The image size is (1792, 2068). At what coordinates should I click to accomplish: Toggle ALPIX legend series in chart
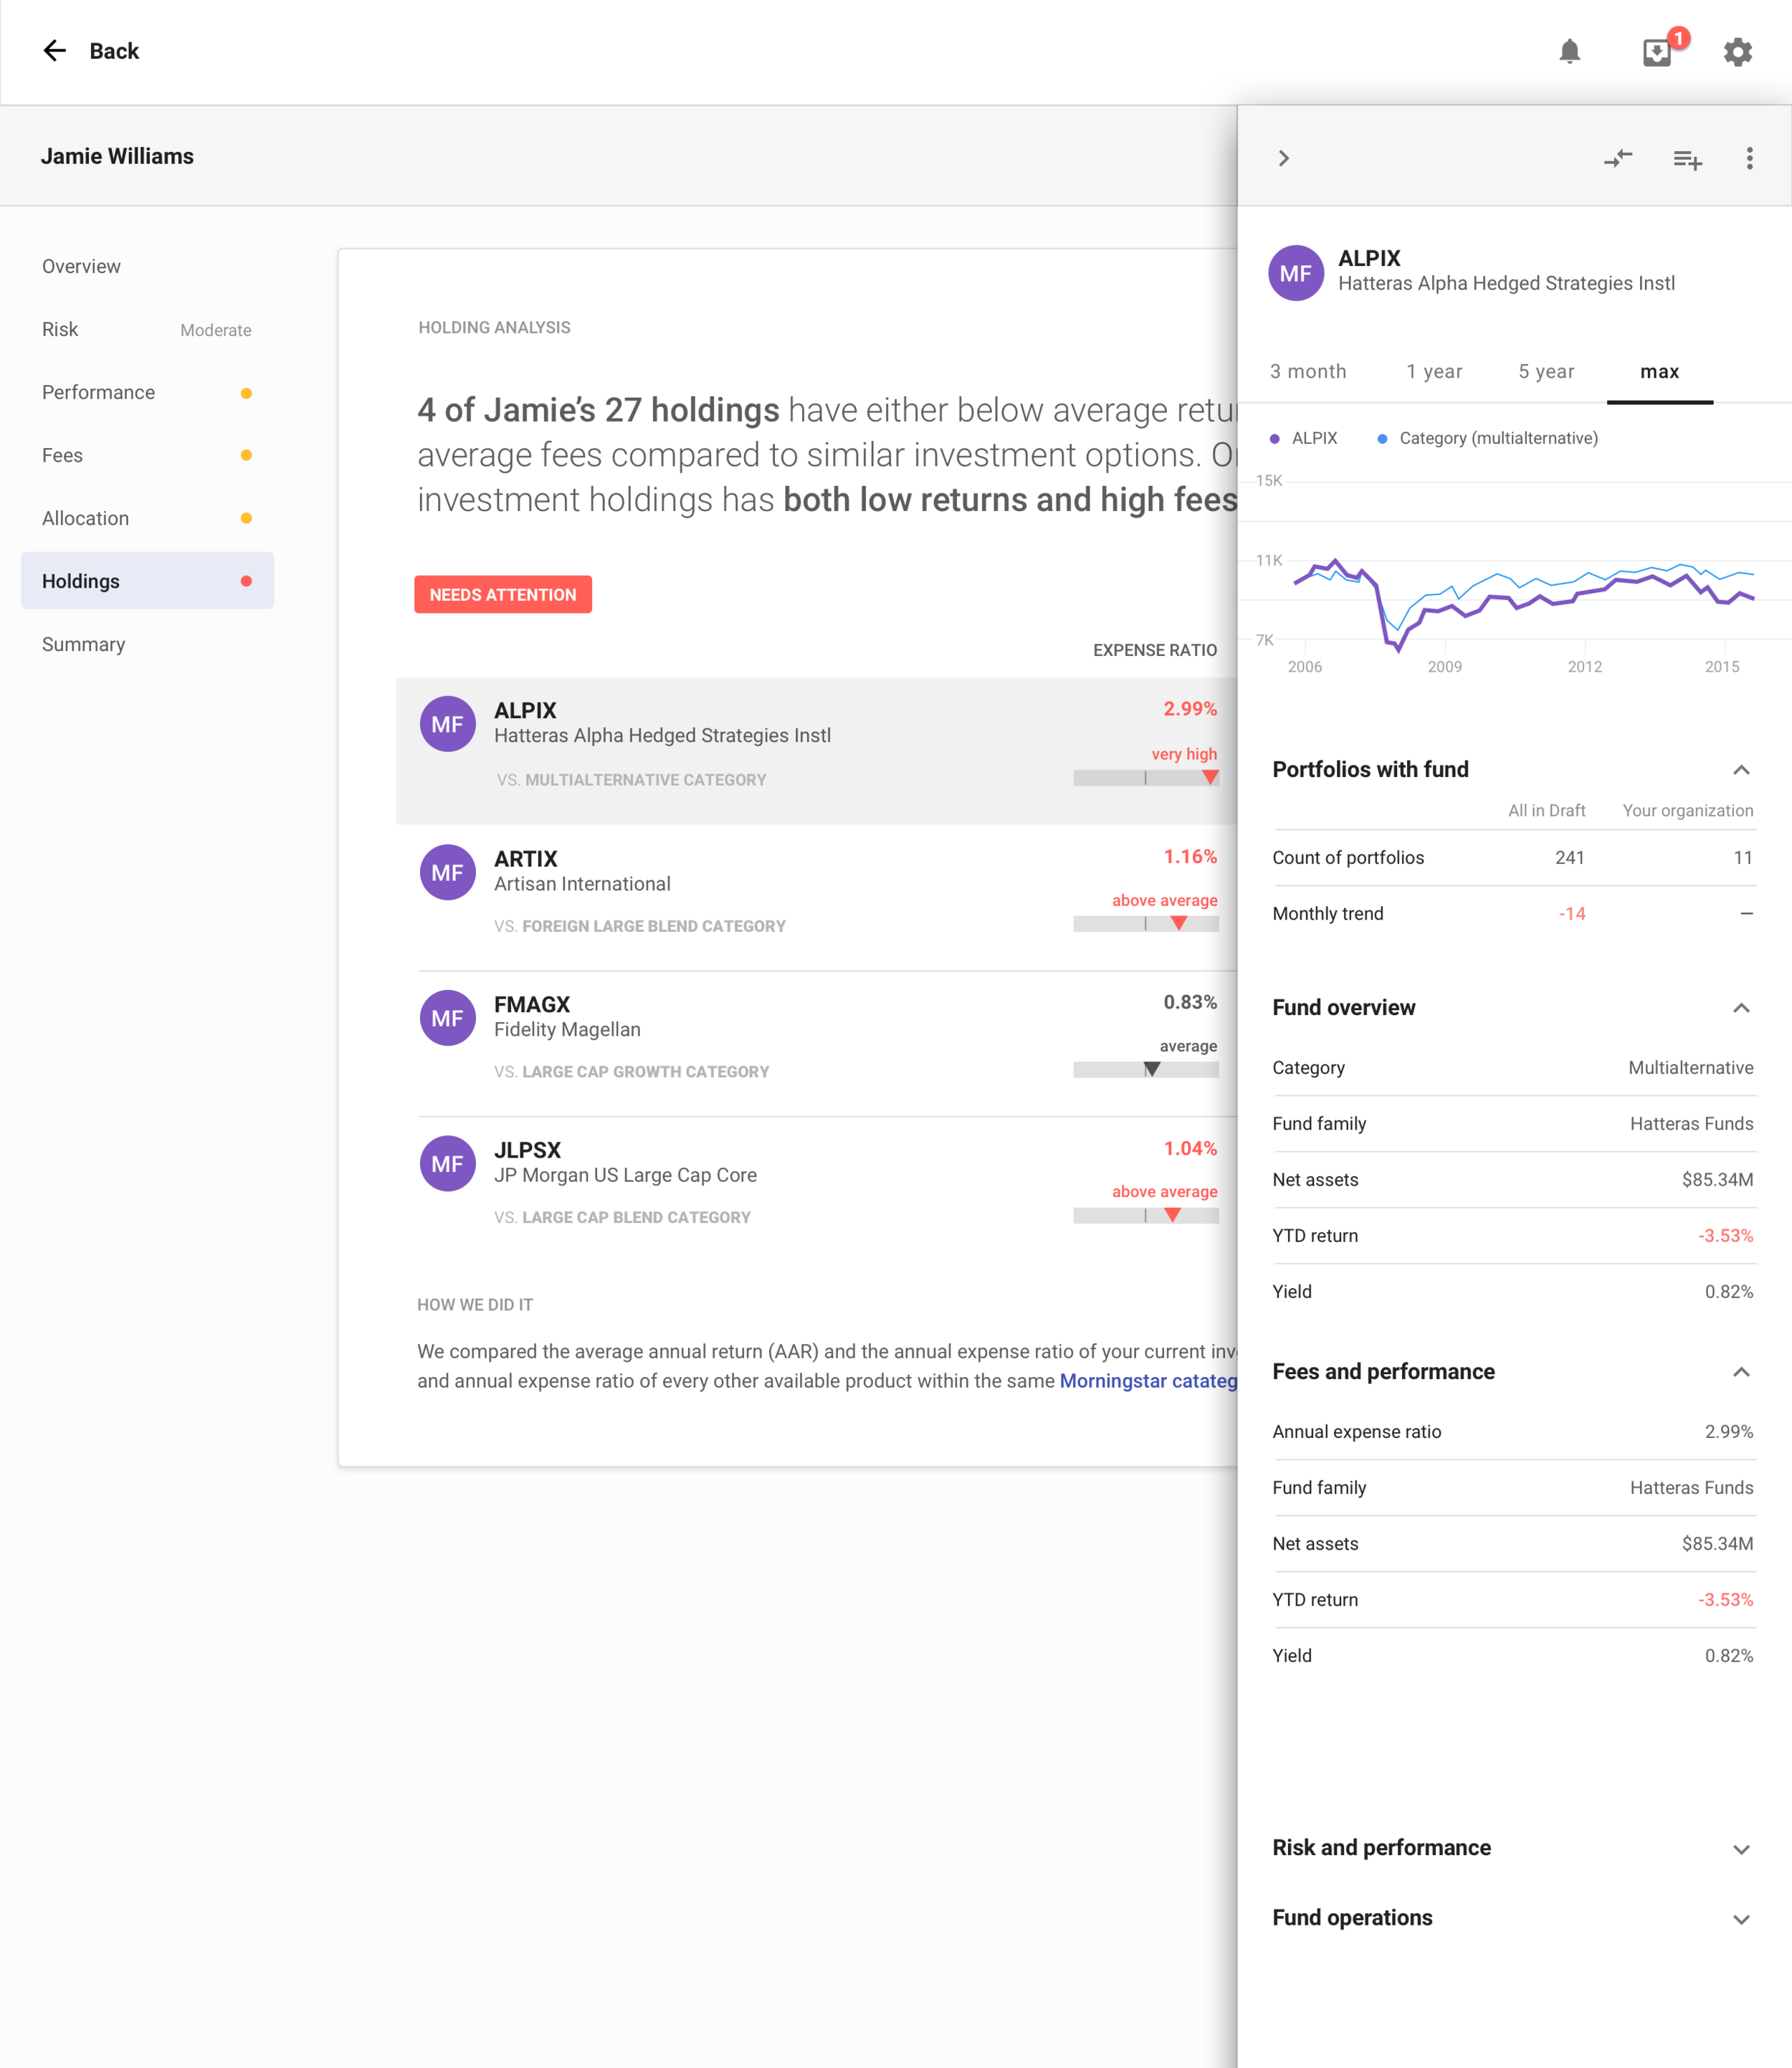click(1304, 438)
